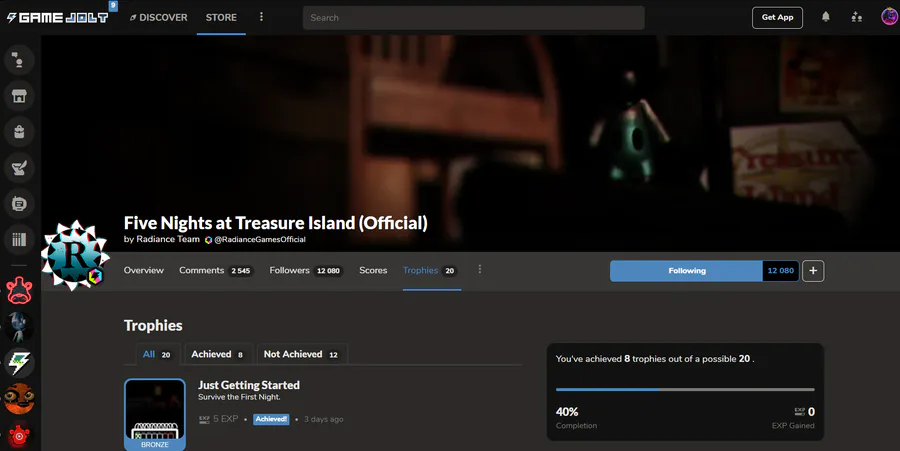The height and width of the screenshot is (451, 900).
Task: Open the user avatar menu
Action: (x=889, y=17)
